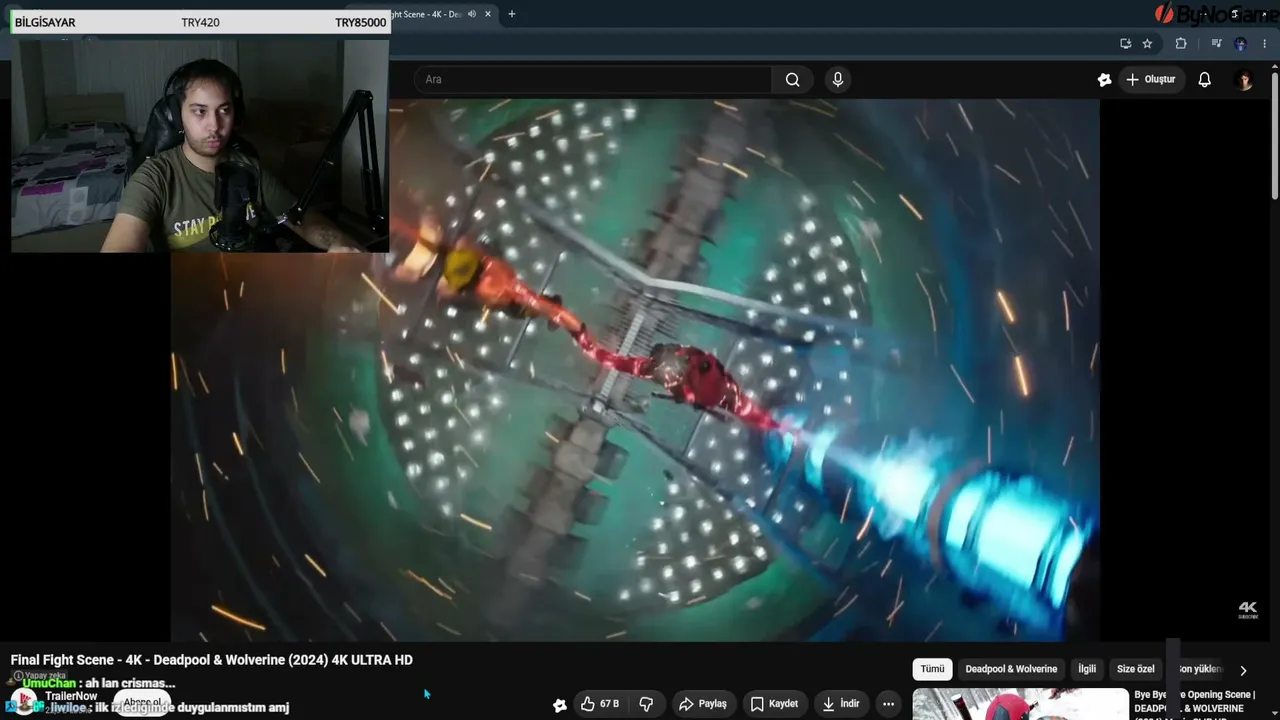Viewport: 1280px width, 720px height.
Task: Open Chrome media controls icon
Action: (1216, 44)
